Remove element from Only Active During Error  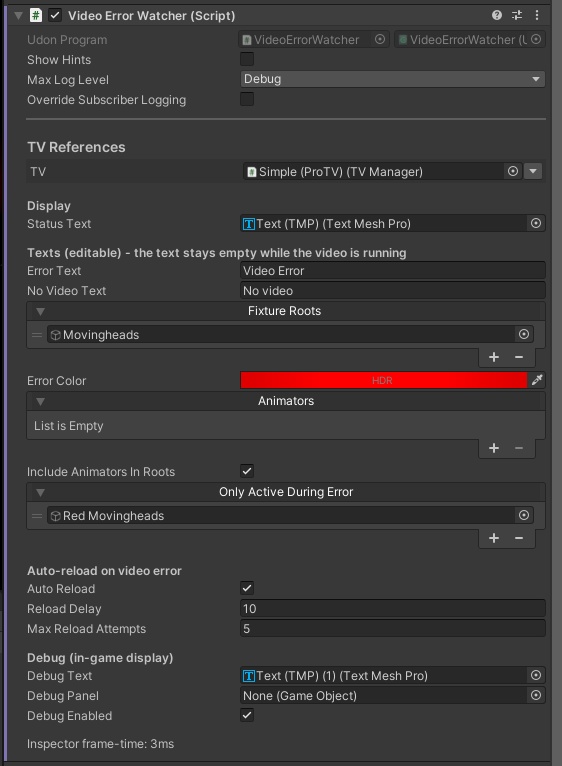coord(519,538)
